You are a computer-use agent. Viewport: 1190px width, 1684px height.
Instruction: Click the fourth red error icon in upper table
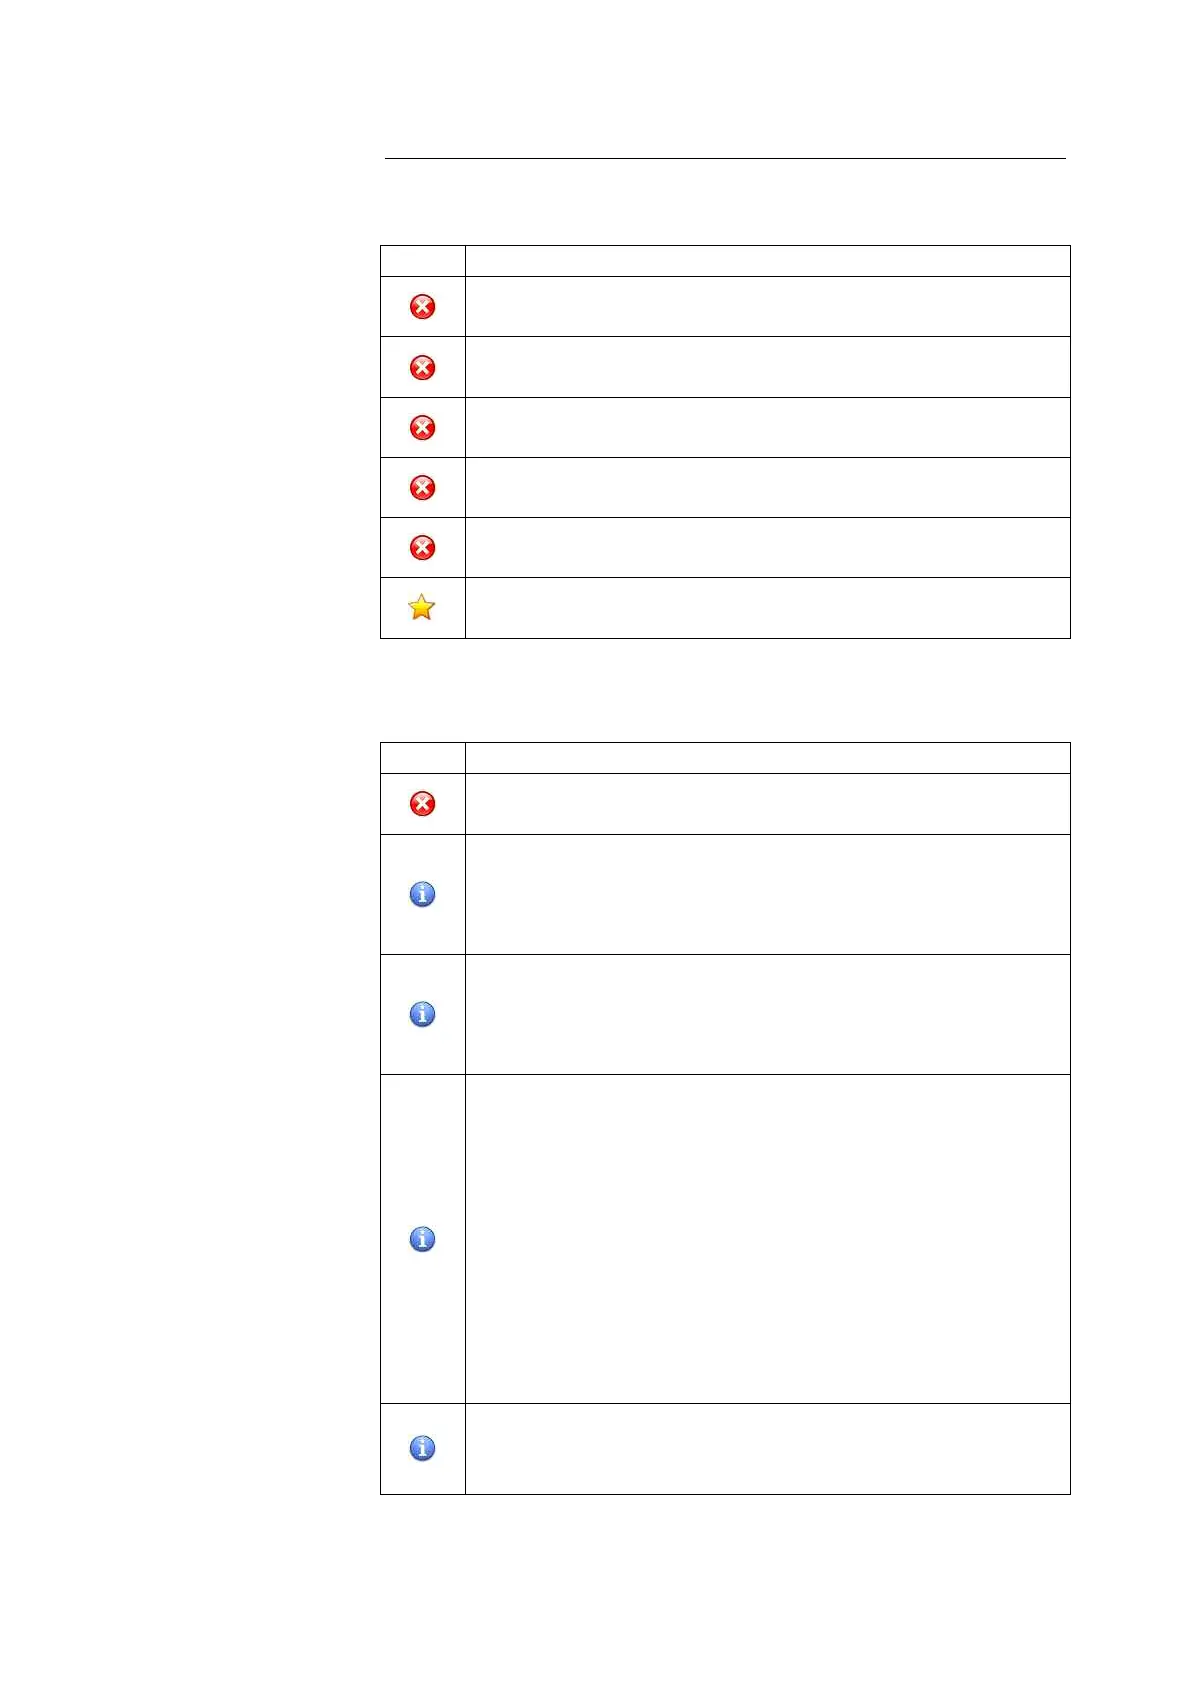click(422, 488)
